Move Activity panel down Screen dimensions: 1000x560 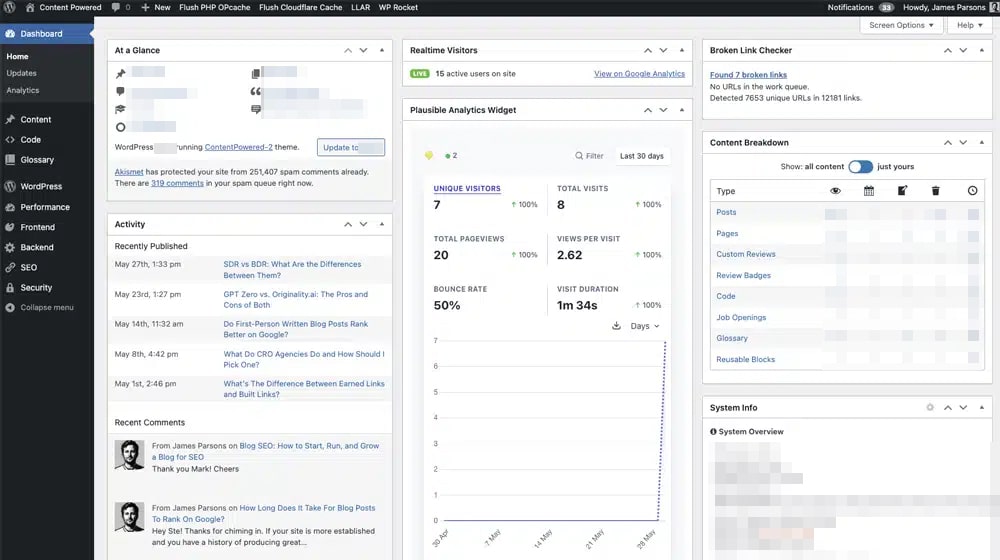click(364, 225)
